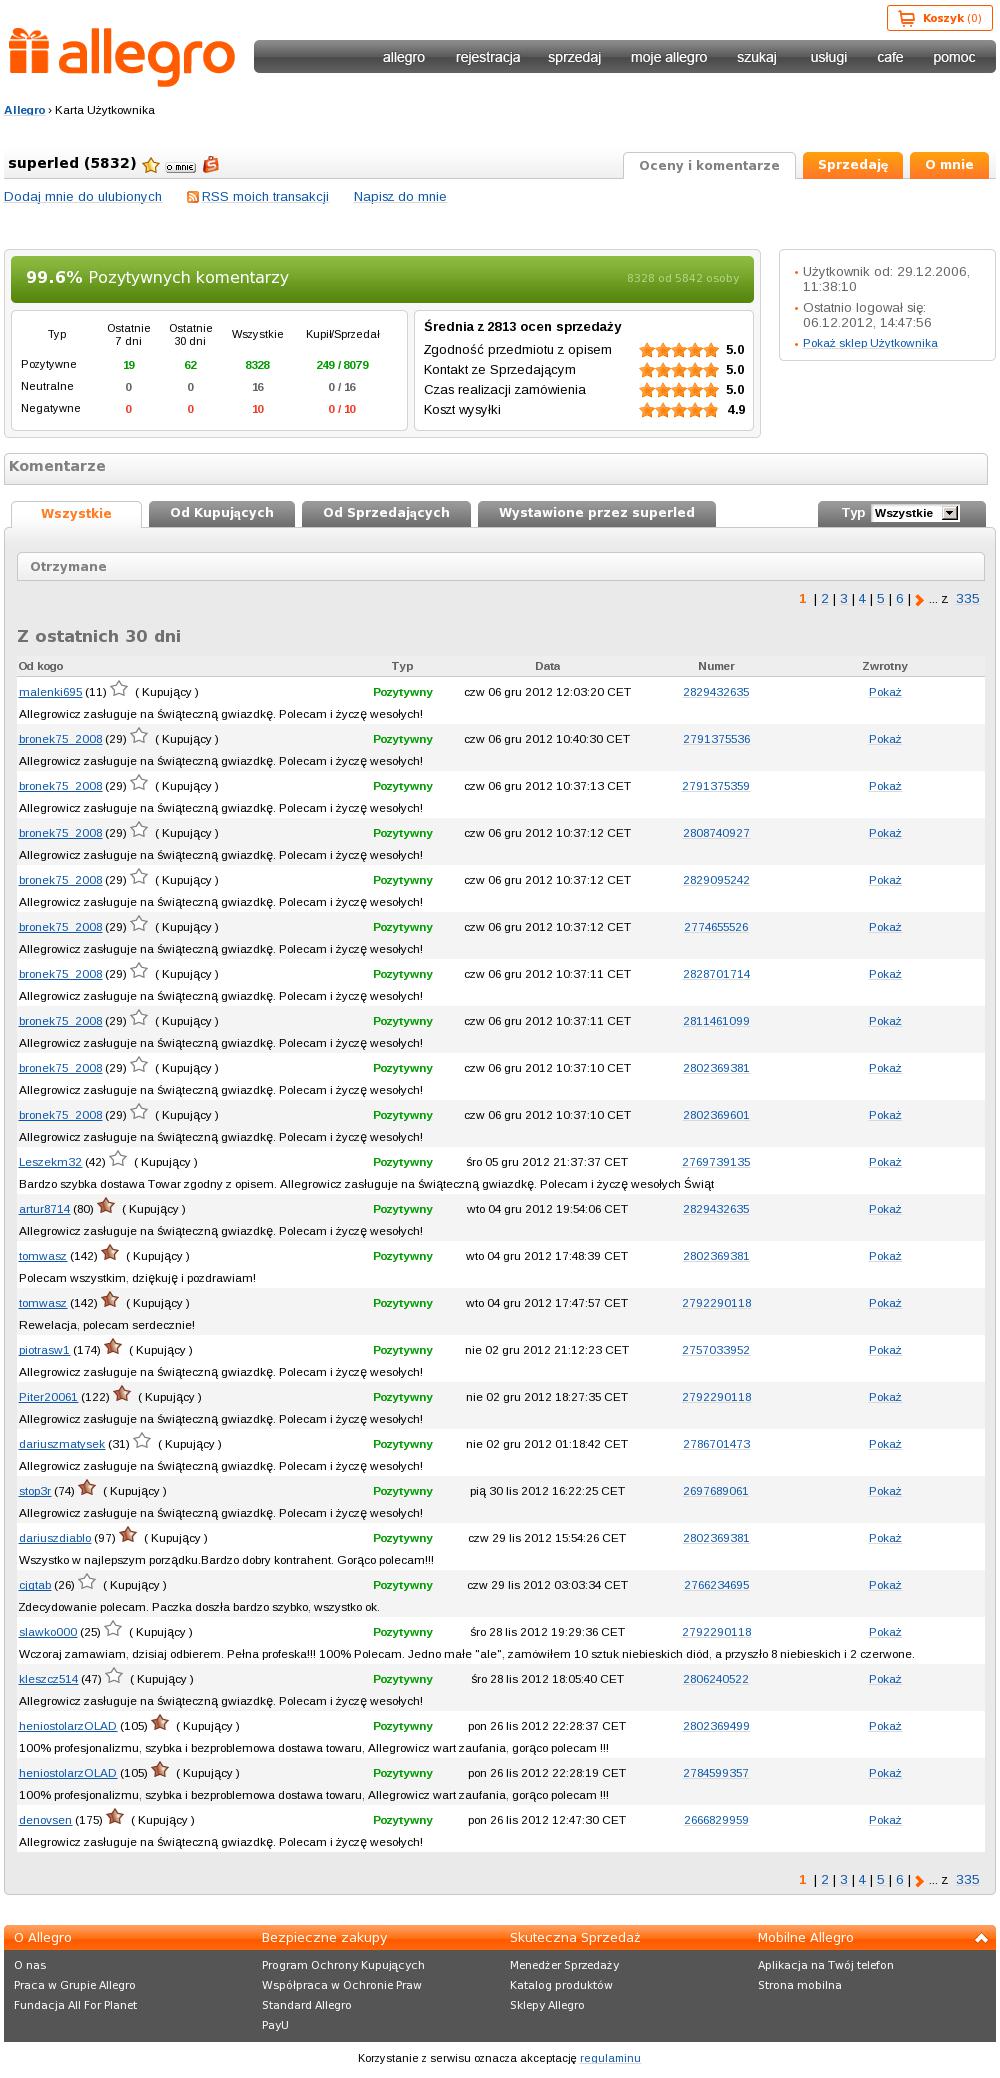The image size is (1000, 2078).
Task: Click the star icon next to cjgtab
Action: click(x=87, y=1581)
